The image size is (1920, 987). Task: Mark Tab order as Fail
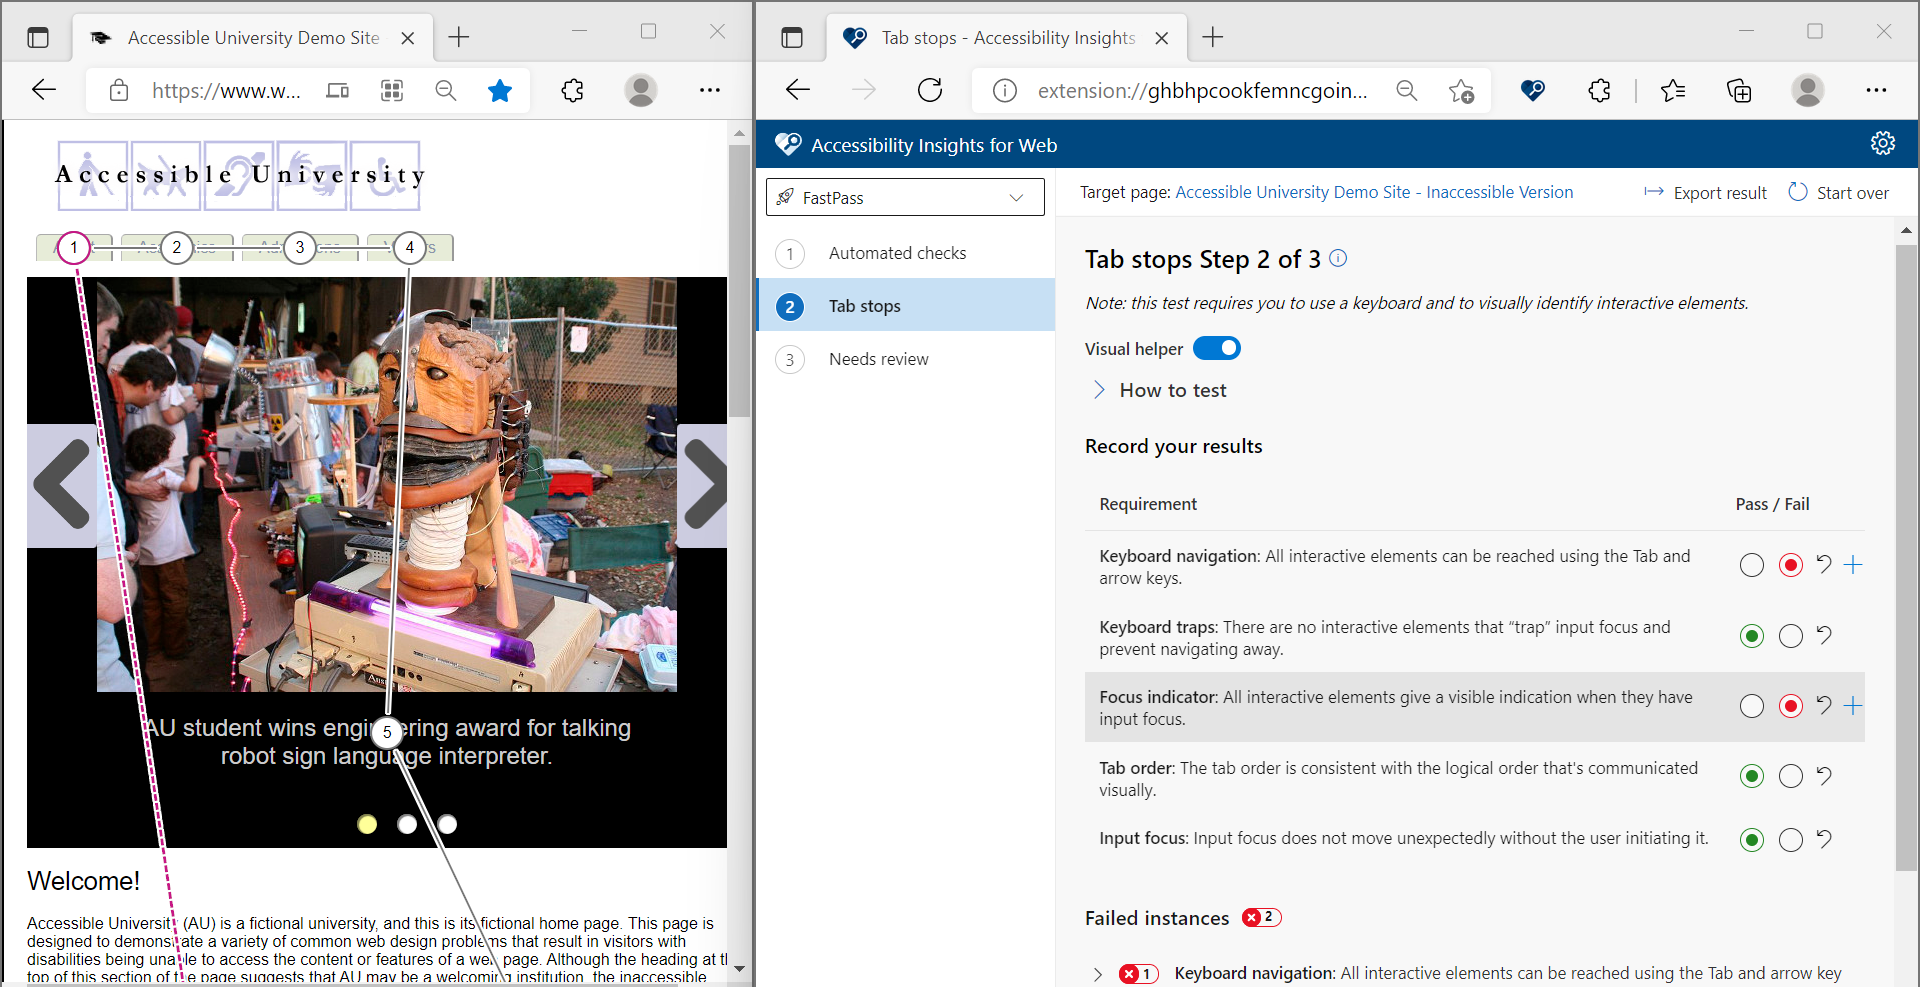[x=1791, y=776]
